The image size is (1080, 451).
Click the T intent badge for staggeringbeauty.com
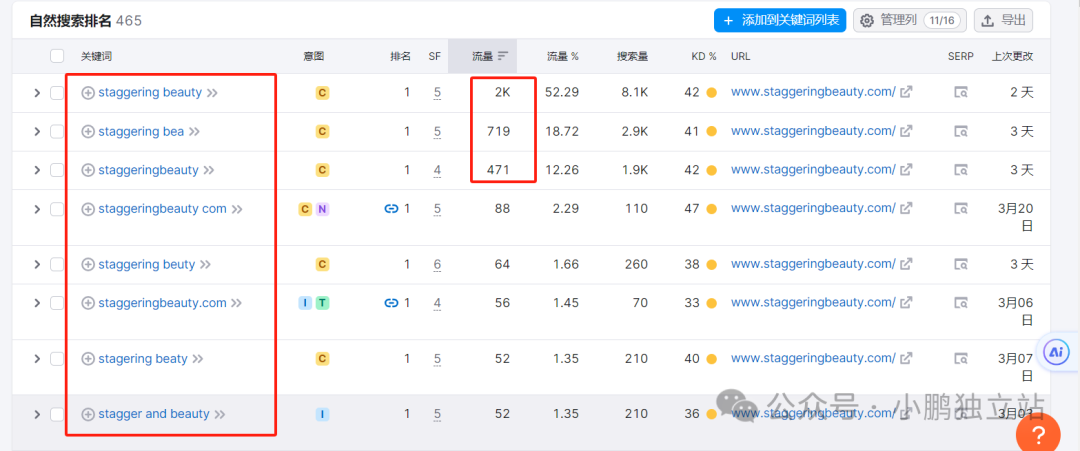click(322, 302)
